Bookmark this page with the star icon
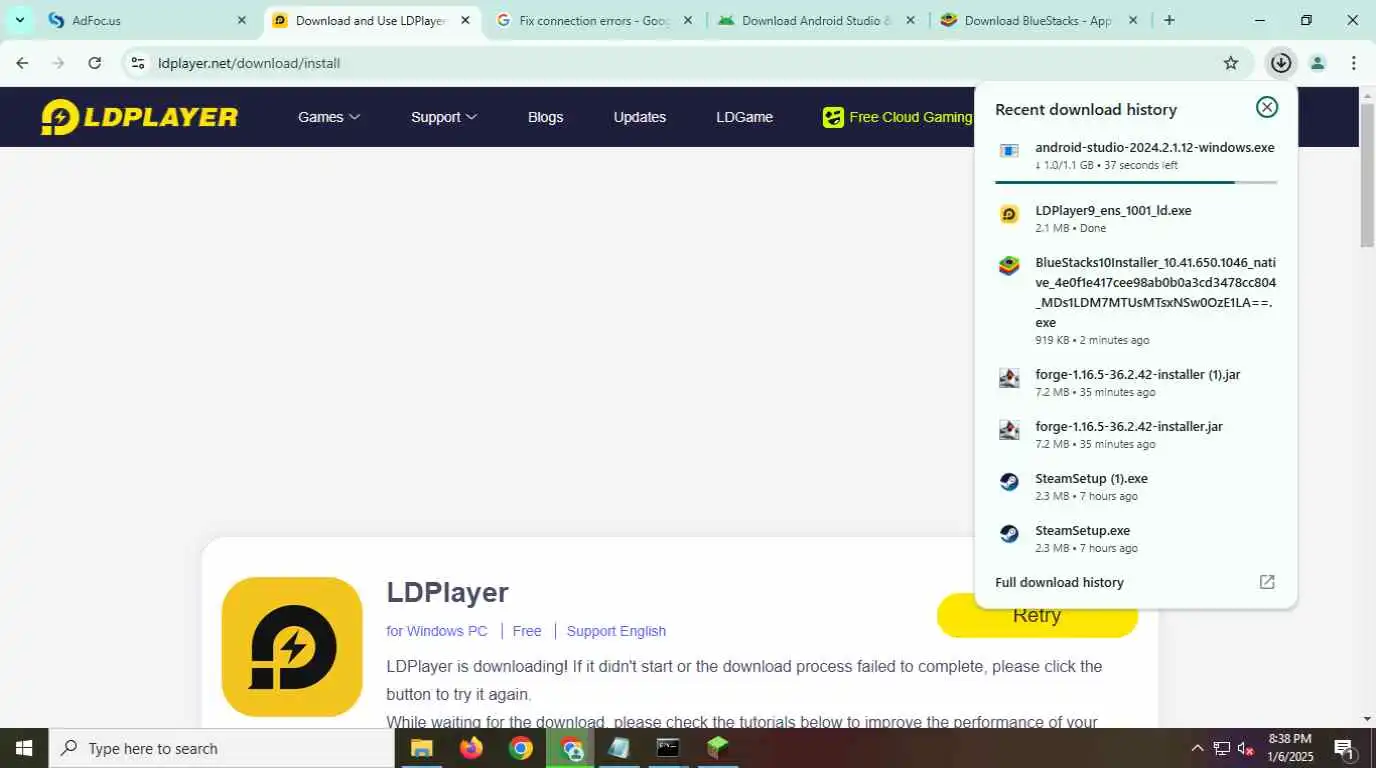 click(x=1231, y=63)
